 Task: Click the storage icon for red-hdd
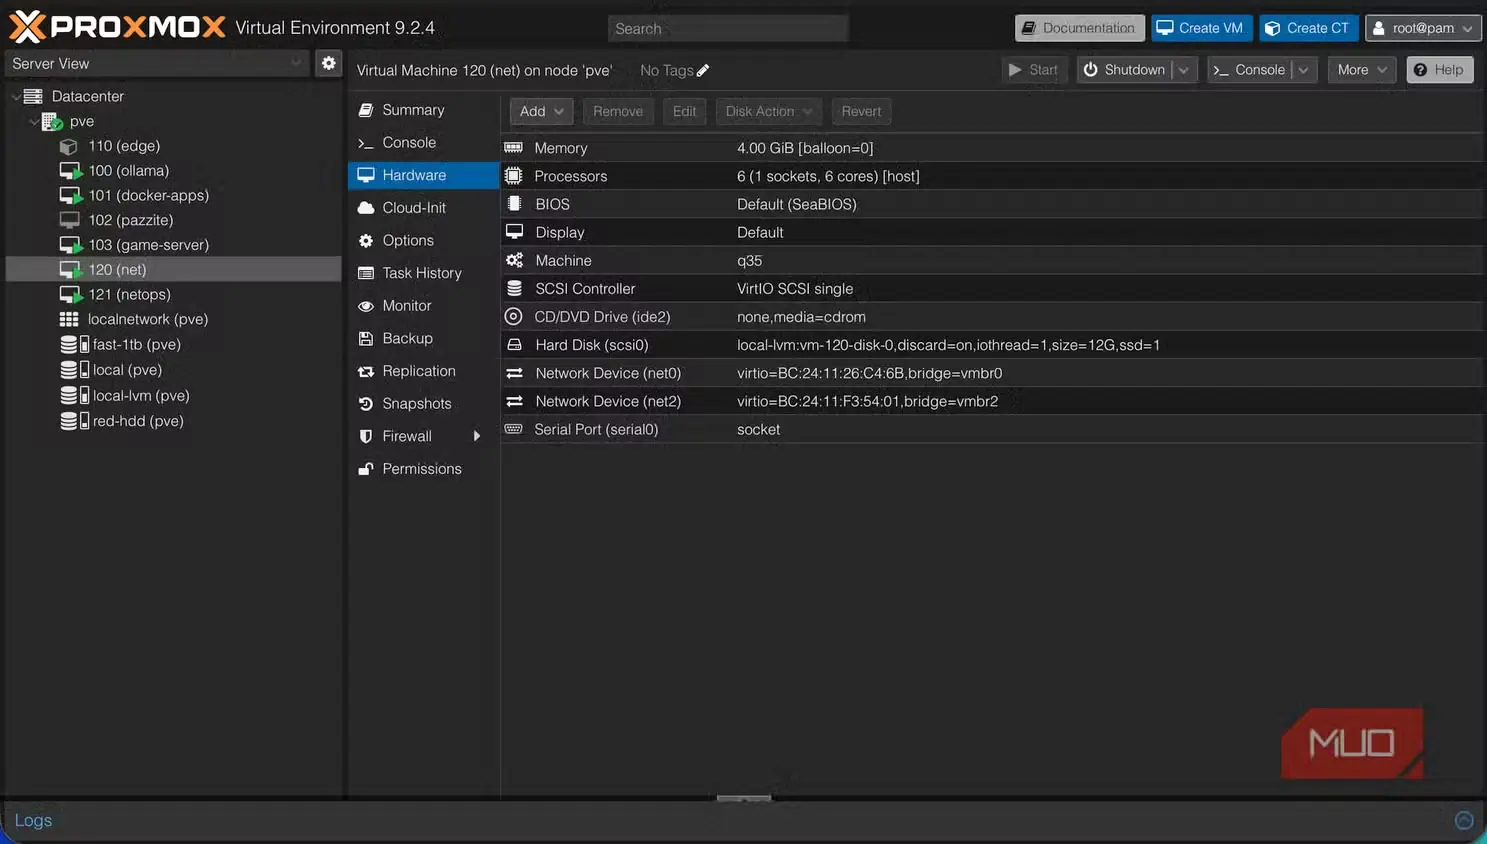pos(75,421)
